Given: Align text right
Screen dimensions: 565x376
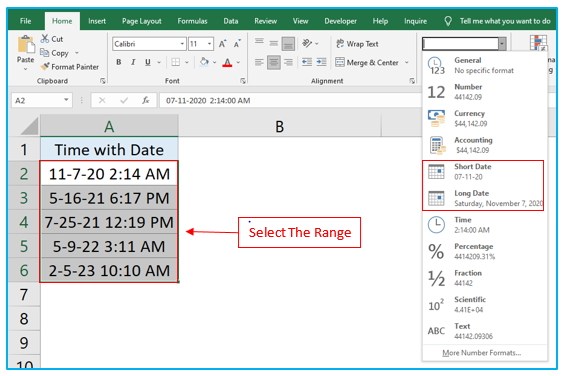Looking at the screenshot, I should 288,62.
